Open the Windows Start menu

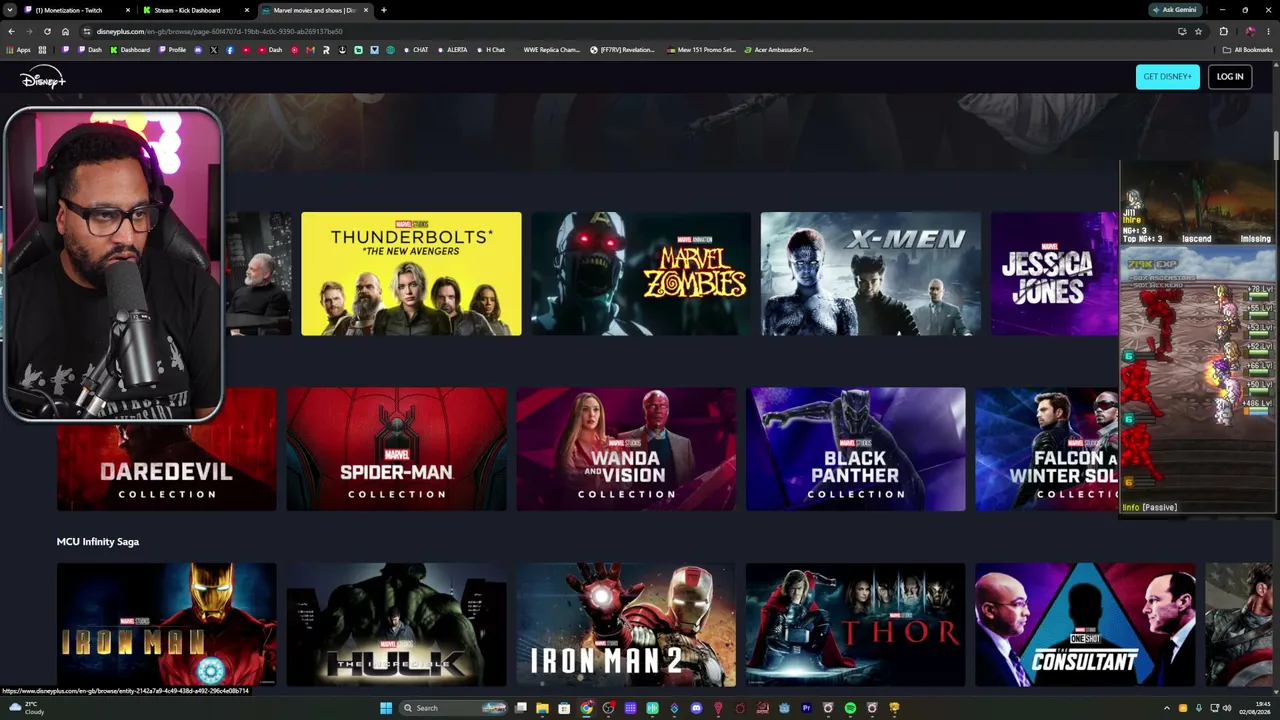click(x=386, y=708)
